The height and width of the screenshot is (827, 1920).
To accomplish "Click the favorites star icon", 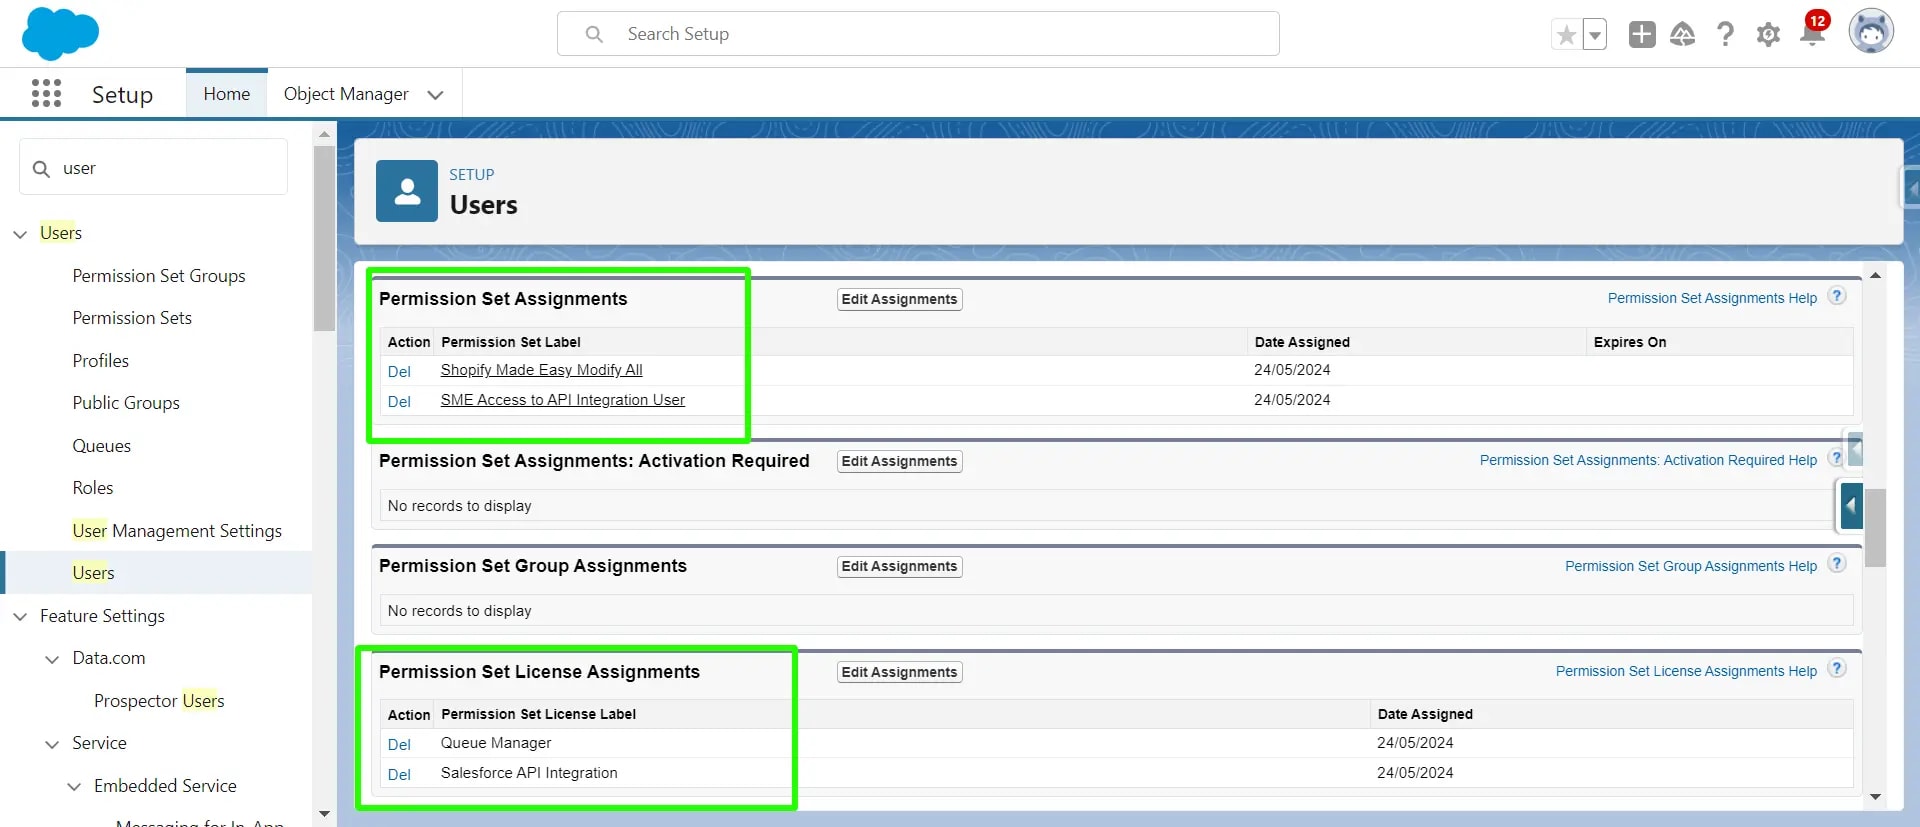I will click(x=1566, y=35).
